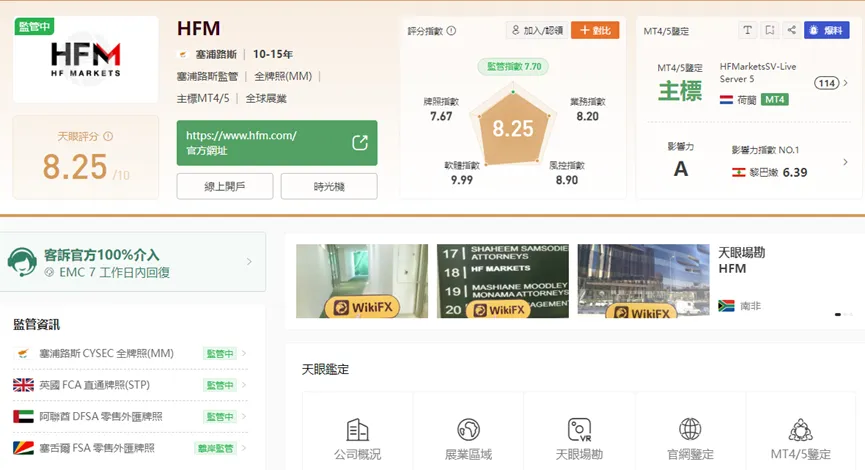The image size is (865, 470).
Task: Click the text size T icon
Action: [747, 30]
